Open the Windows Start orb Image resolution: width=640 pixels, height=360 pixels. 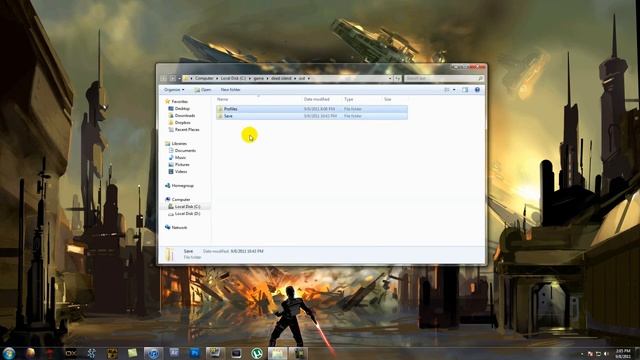(x=9, y=353)
